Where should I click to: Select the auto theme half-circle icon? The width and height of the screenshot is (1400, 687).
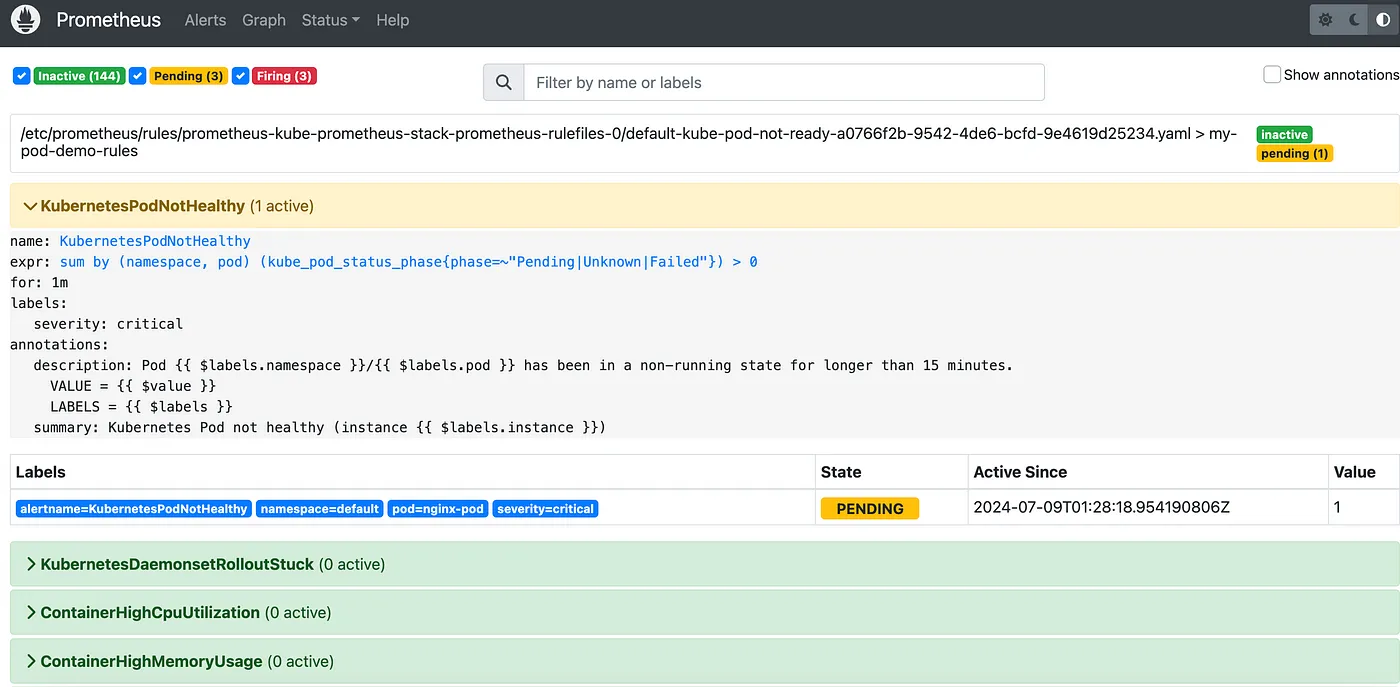(1383, 20)
